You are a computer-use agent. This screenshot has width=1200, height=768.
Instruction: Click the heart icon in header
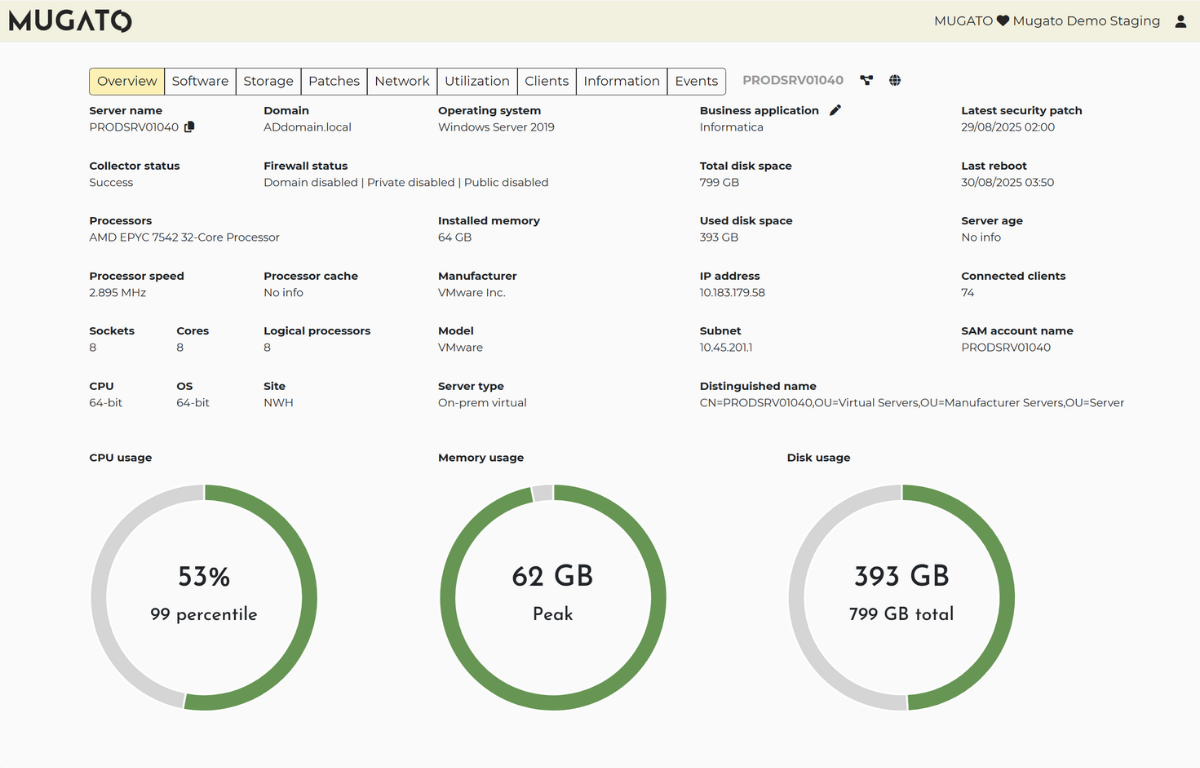[x=1003, y=21]
